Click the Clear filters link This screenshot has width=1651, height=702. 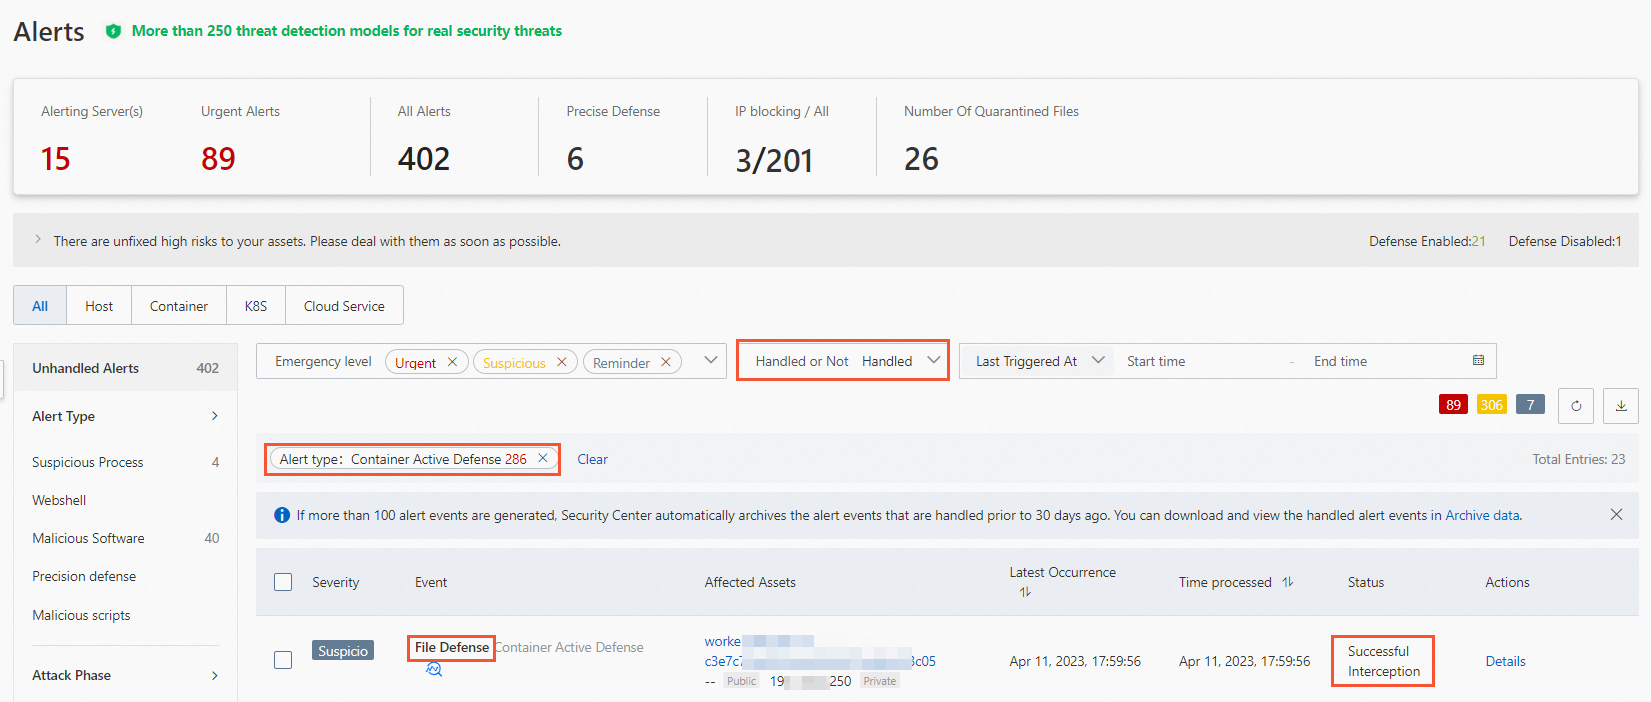point(592,459)
